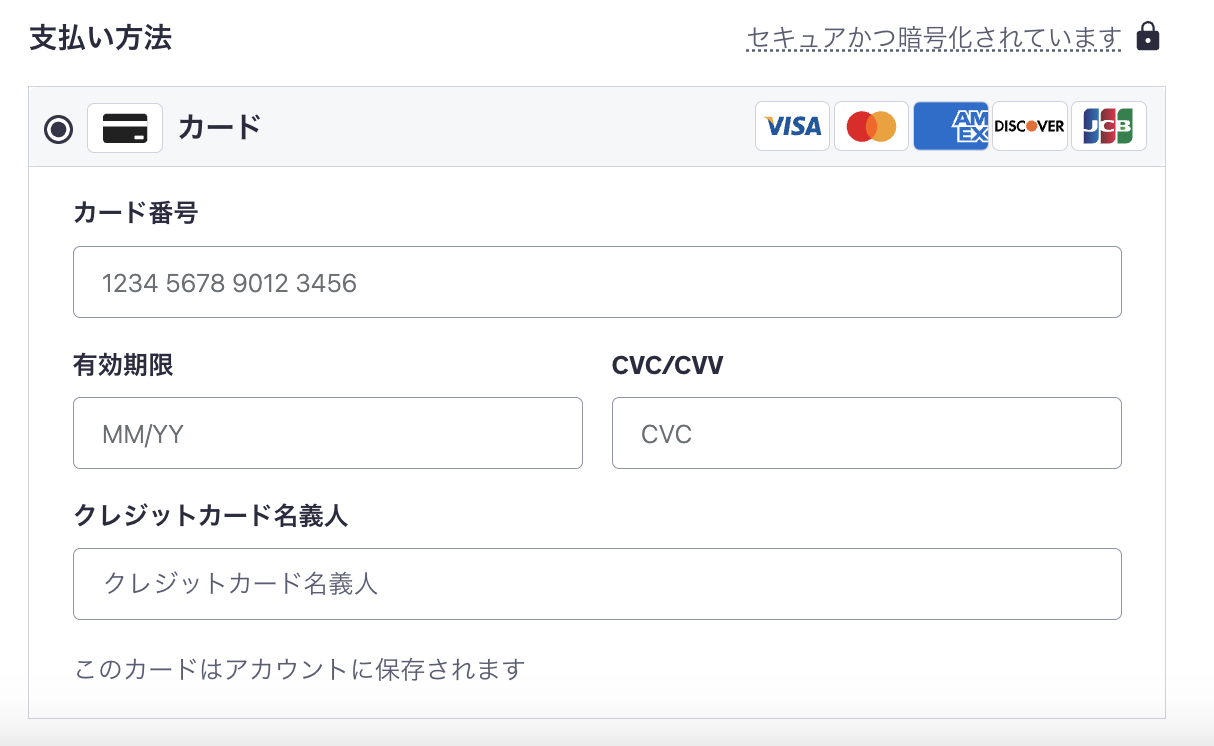Click the Mastercard logo
Screen dimensions: 1214x746
tap(871, 126)
